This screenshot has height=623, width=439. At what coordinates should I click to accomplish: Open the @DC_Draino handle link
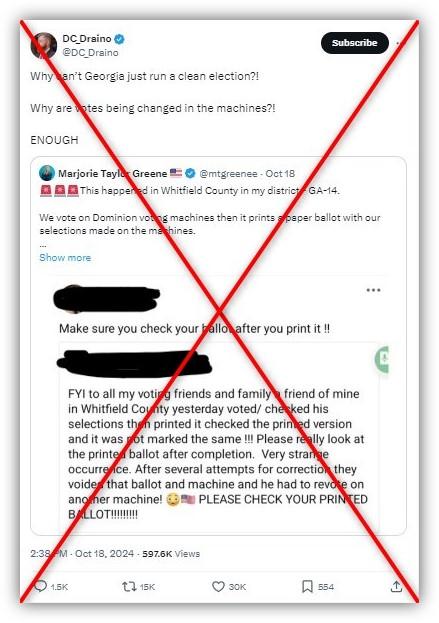[x=91, y=52]
